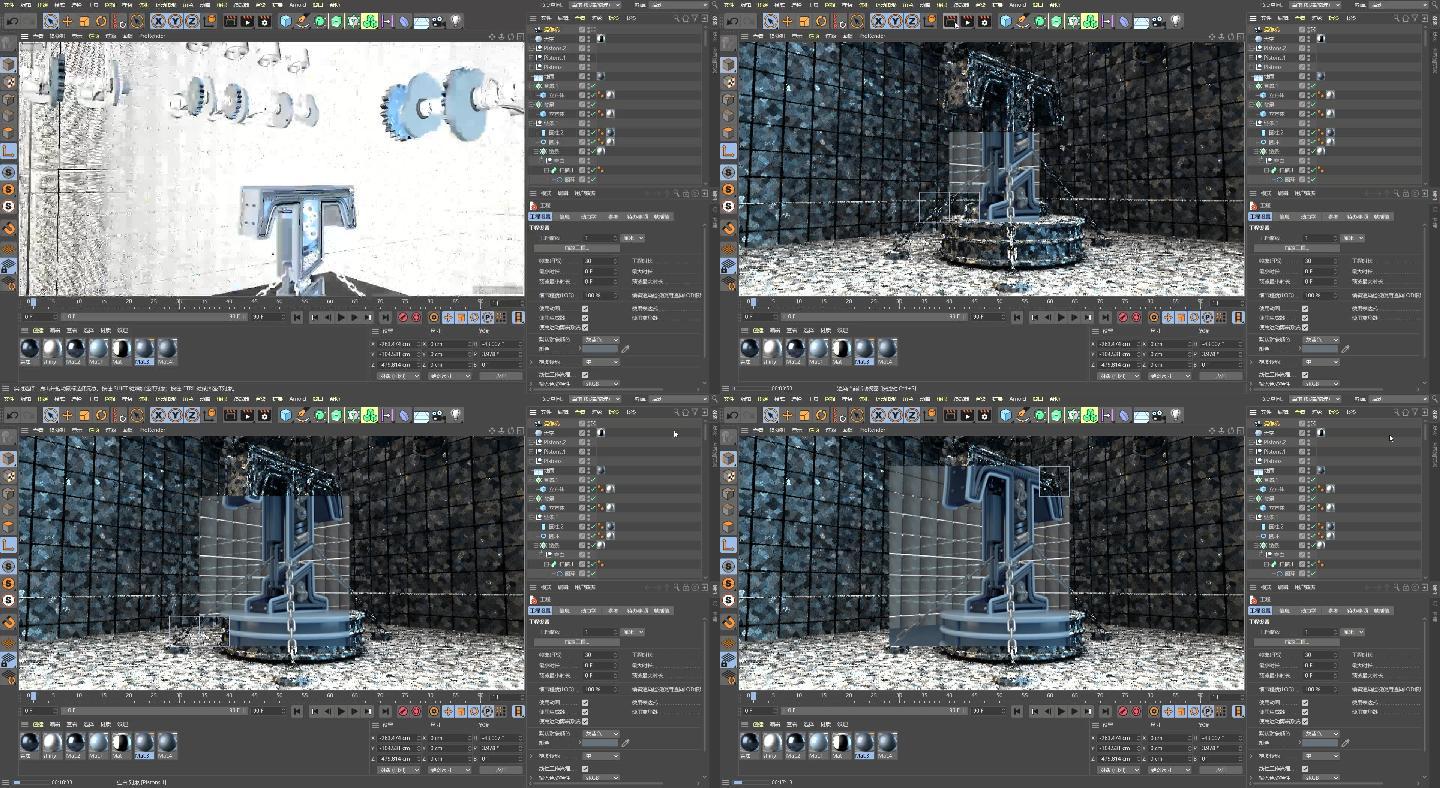
Task: Open the unit dropdown in top-left attributes
Action: point(633,238)
